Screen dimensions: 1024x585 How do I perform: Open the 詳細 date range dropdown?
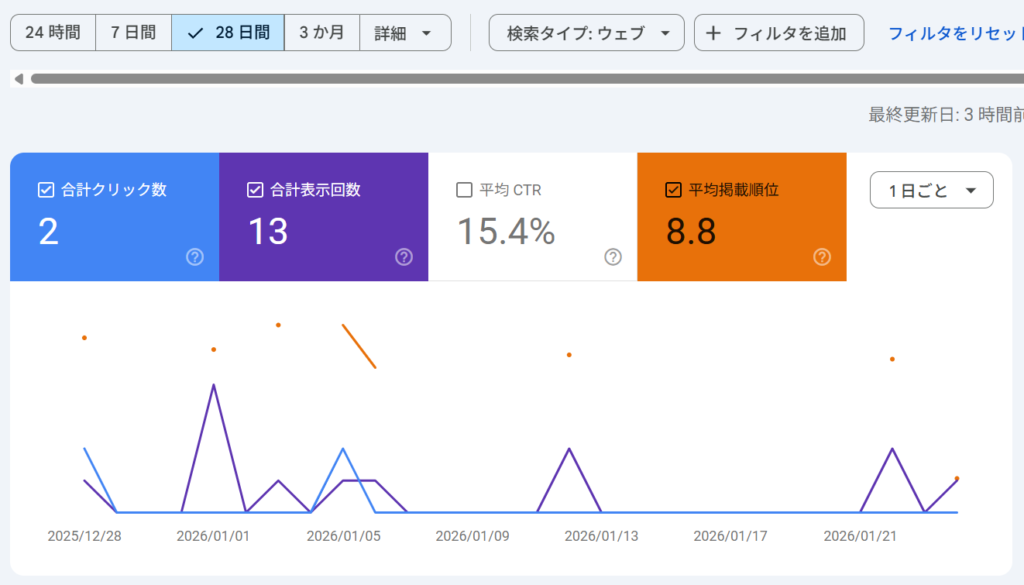[x=404, y=33]
